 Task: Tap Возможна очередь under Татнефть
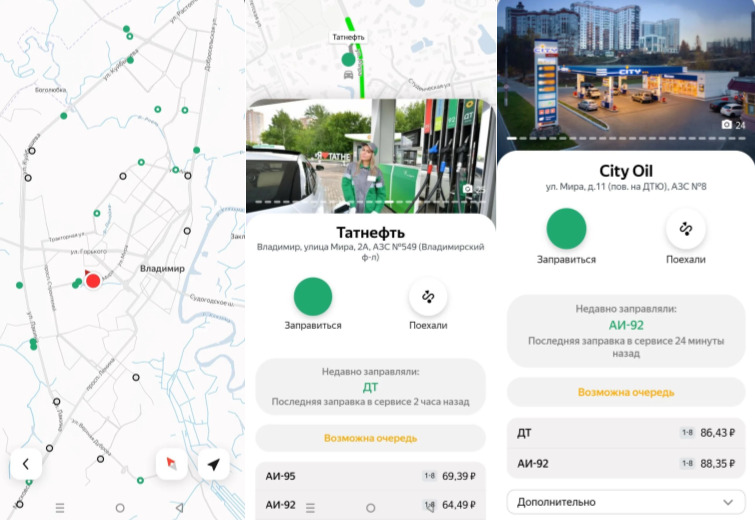point(370,438)
